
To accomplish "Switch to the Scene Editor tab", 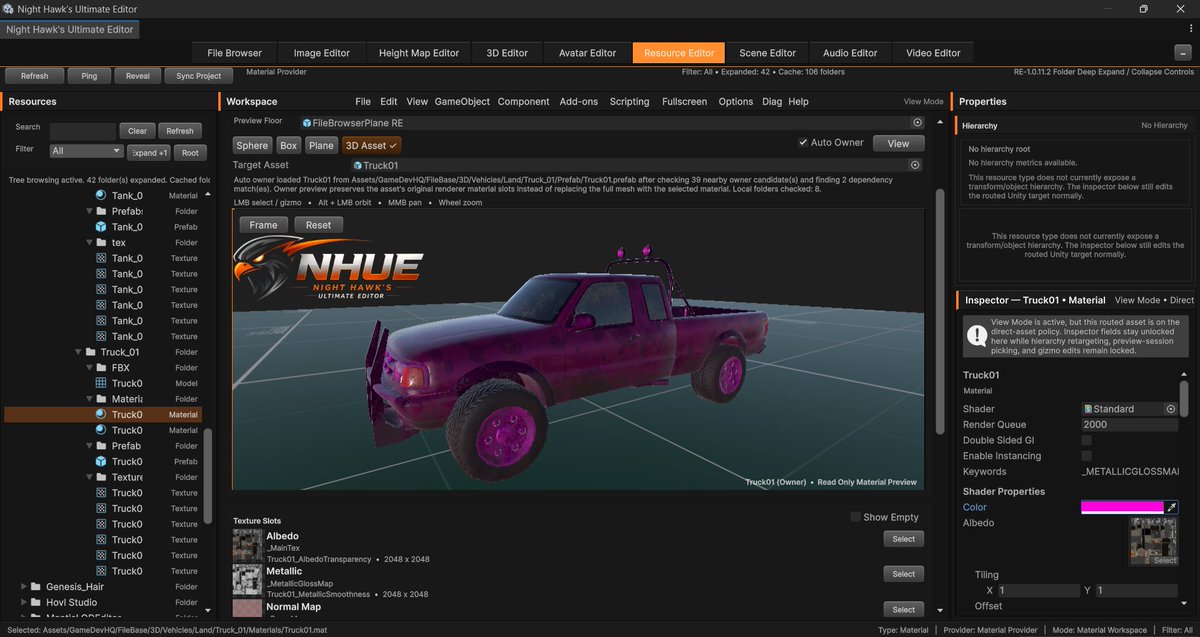I will point(768,53).
